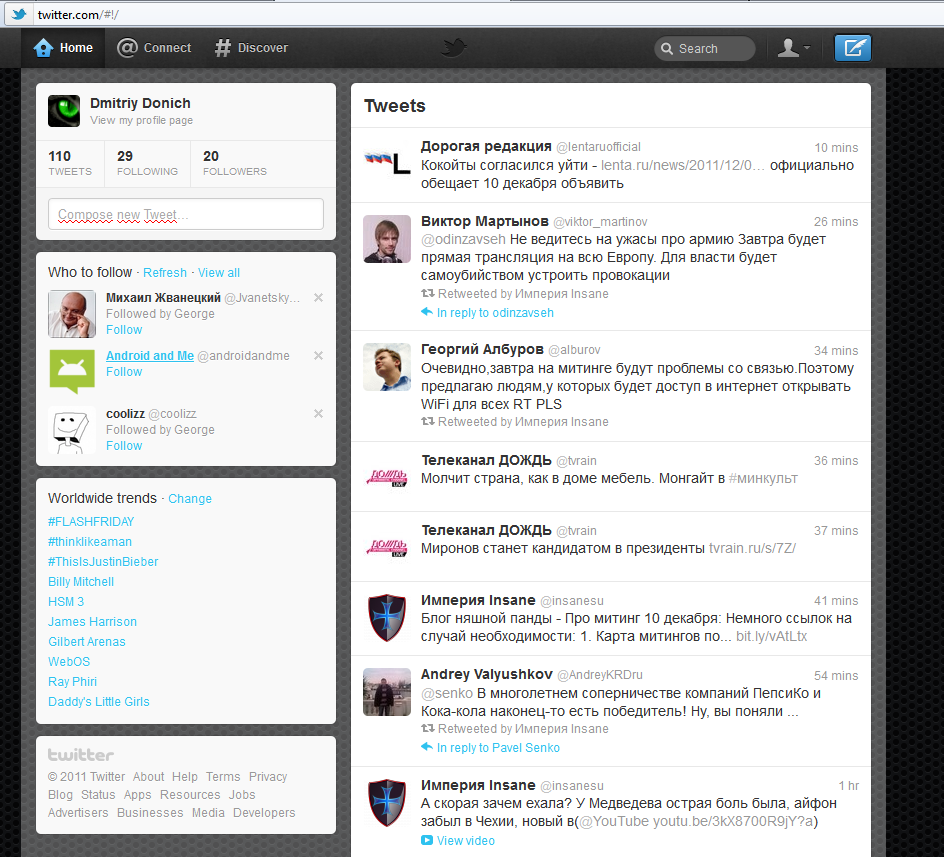Open In reply to odinzavseh
944x857 pixels.
click(495, 313)
